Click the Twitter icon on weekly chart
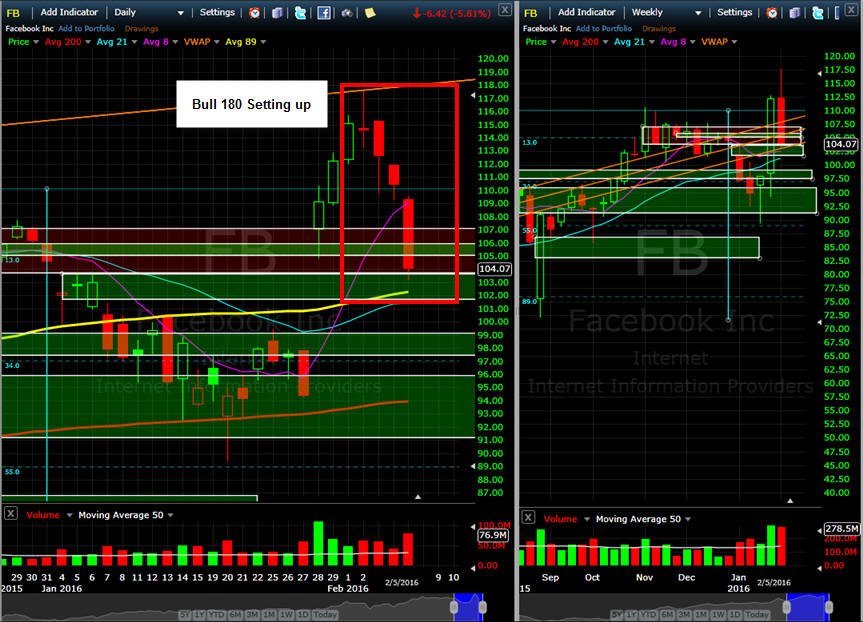Viewport: 863px width, 622px height. [818, 13]
